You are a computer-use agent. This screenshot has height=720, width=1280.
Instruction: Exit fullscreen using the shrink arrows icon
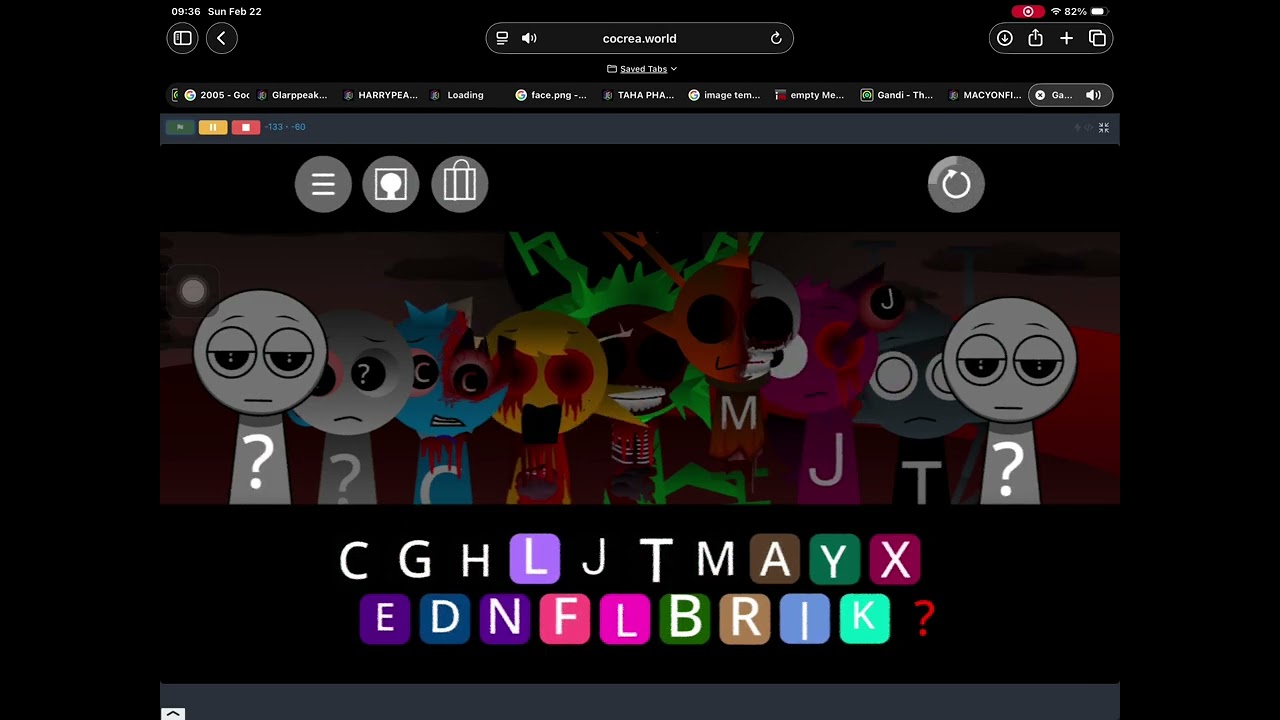click(1104, 128)
